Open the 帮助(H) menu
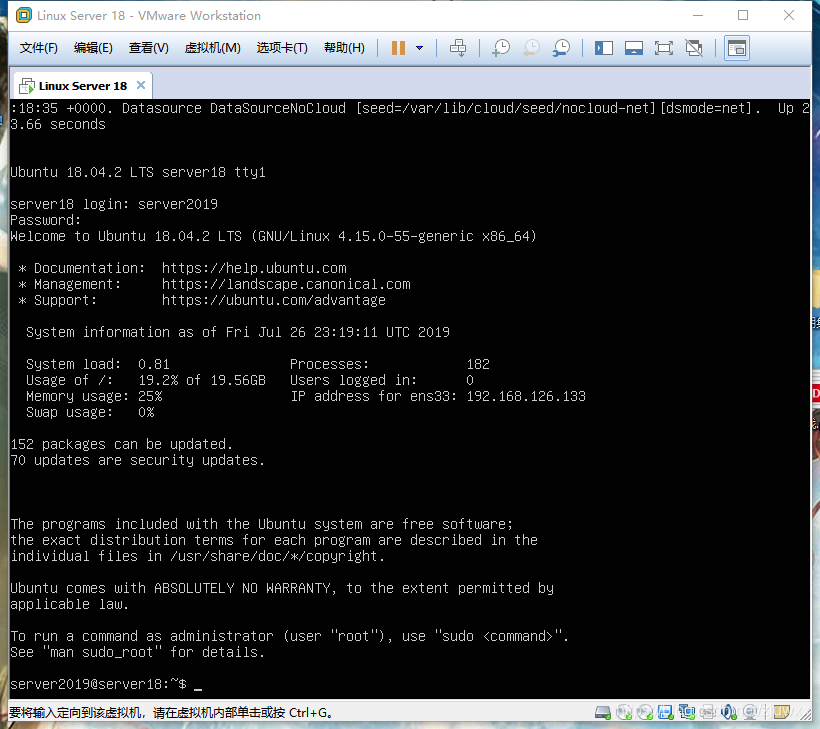Image resolution: width=820 pixels, height=729 pixels. click(x=344, y=48)
